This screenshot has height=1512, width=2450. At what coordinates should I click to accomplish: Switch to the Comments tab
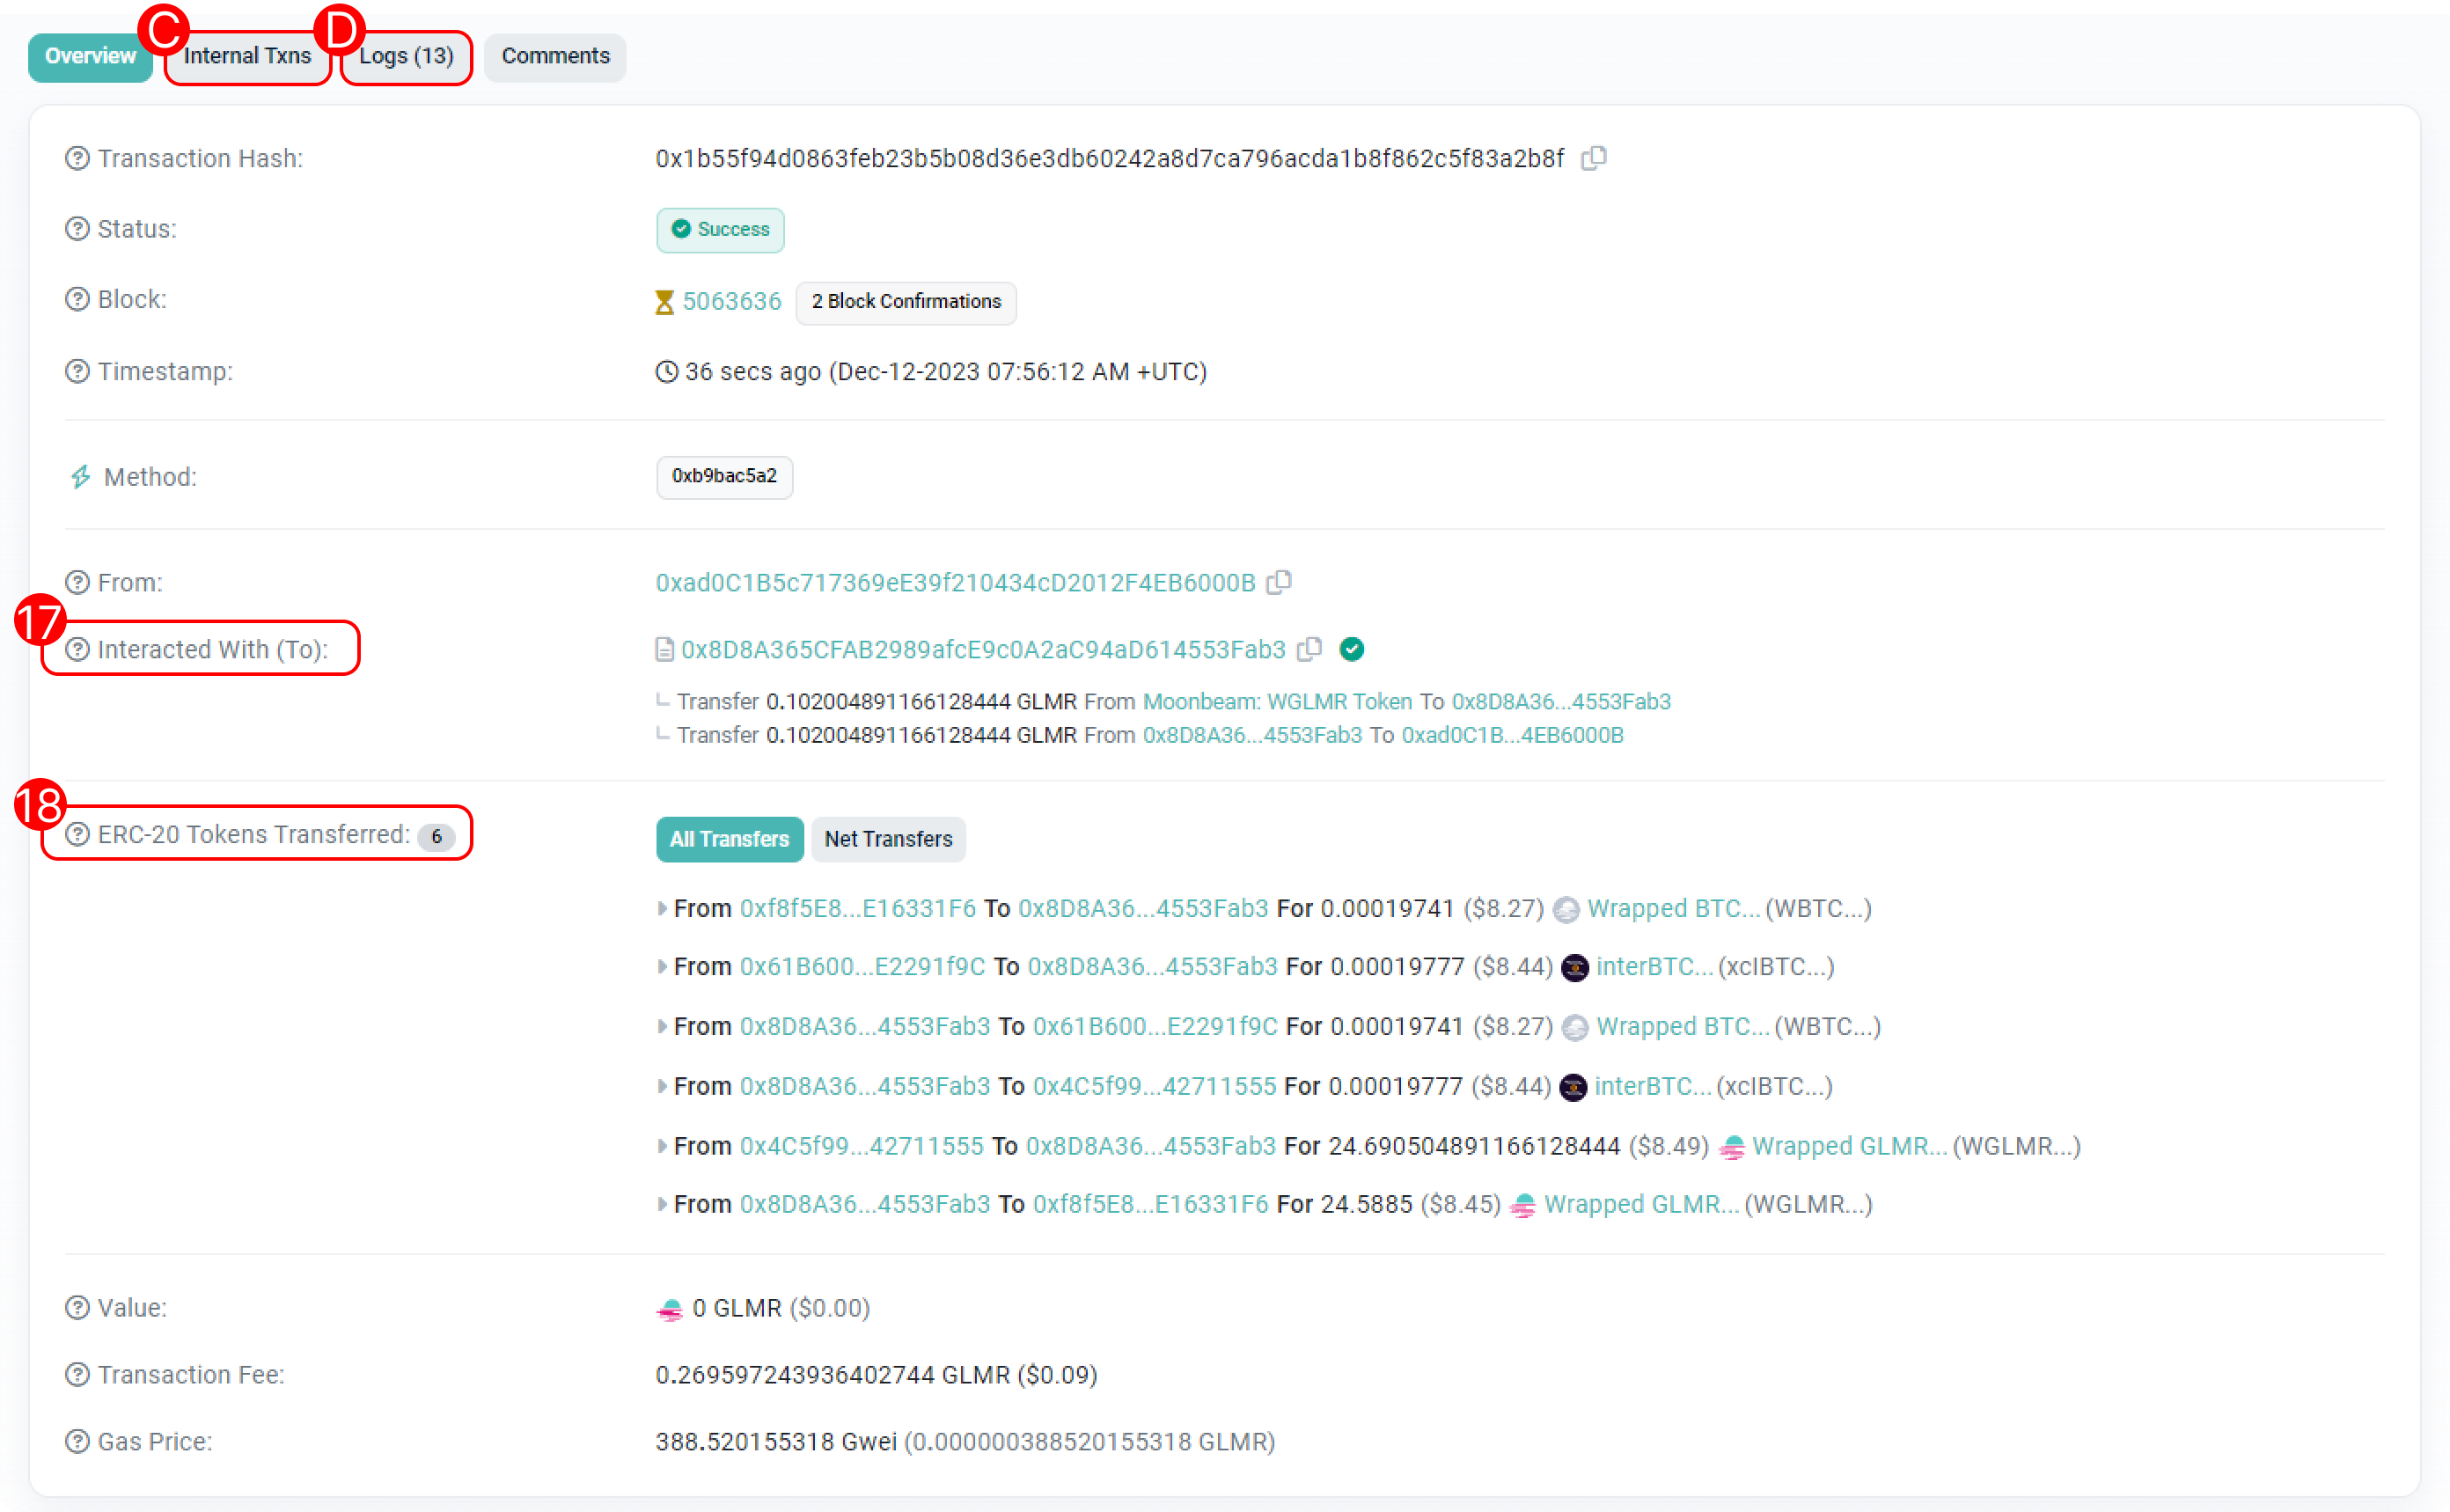point(555,56)
